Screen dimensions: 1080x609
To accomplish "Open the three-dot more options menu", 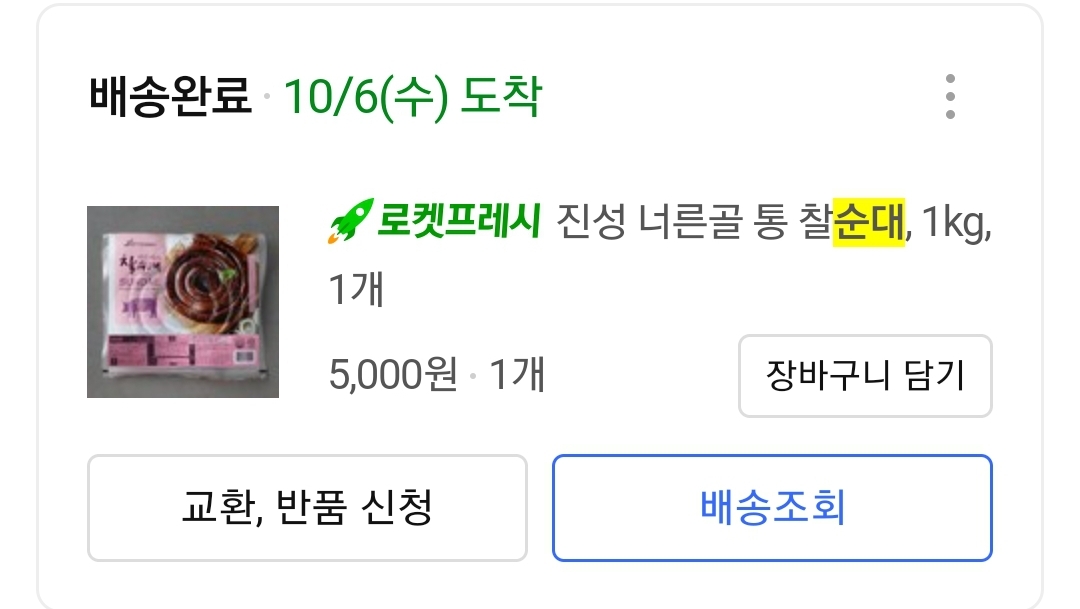I will [x=949, y=97].
